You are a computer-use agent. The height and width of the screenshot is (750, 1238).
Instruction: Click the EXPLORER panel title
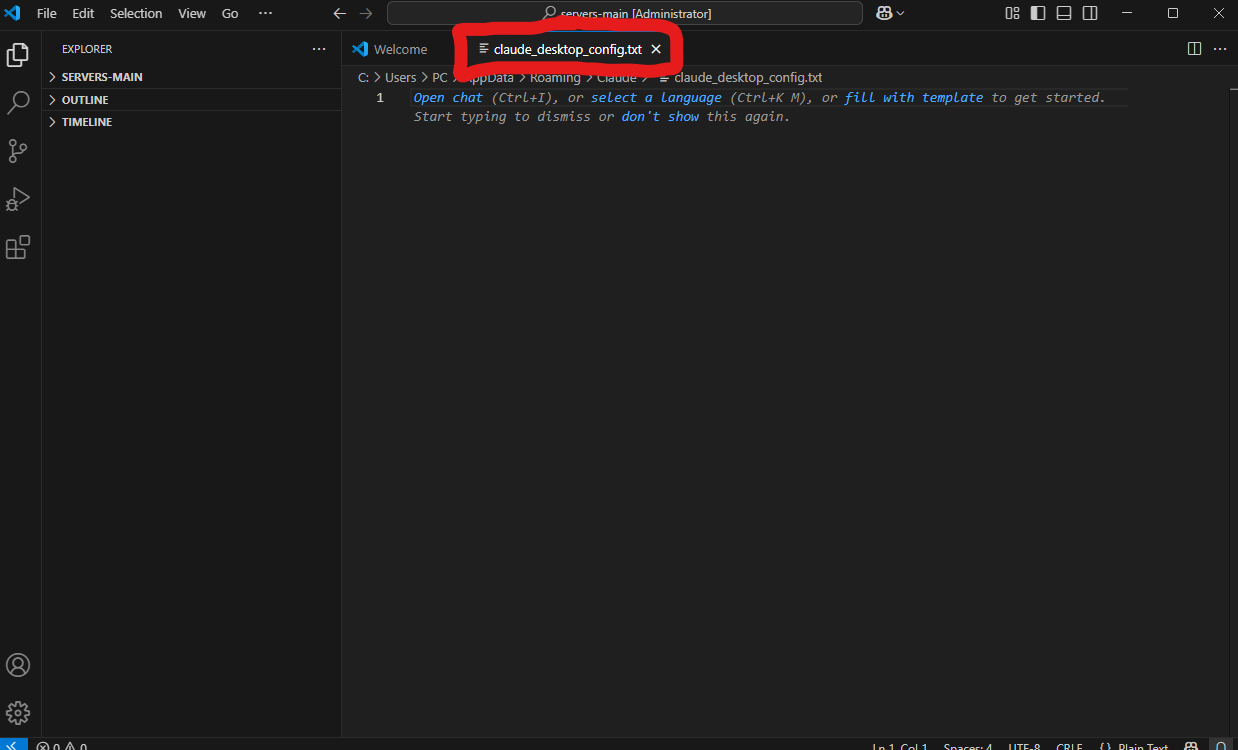coord(87,49)
